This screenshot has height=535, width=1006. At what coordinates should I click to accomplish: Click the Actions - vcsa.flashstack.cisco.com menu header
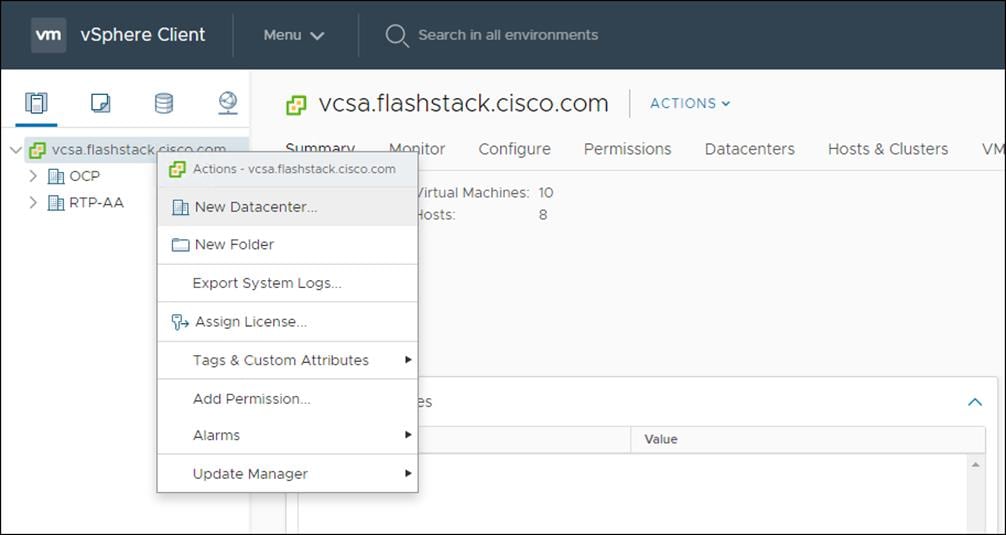[x=287, y=169]
